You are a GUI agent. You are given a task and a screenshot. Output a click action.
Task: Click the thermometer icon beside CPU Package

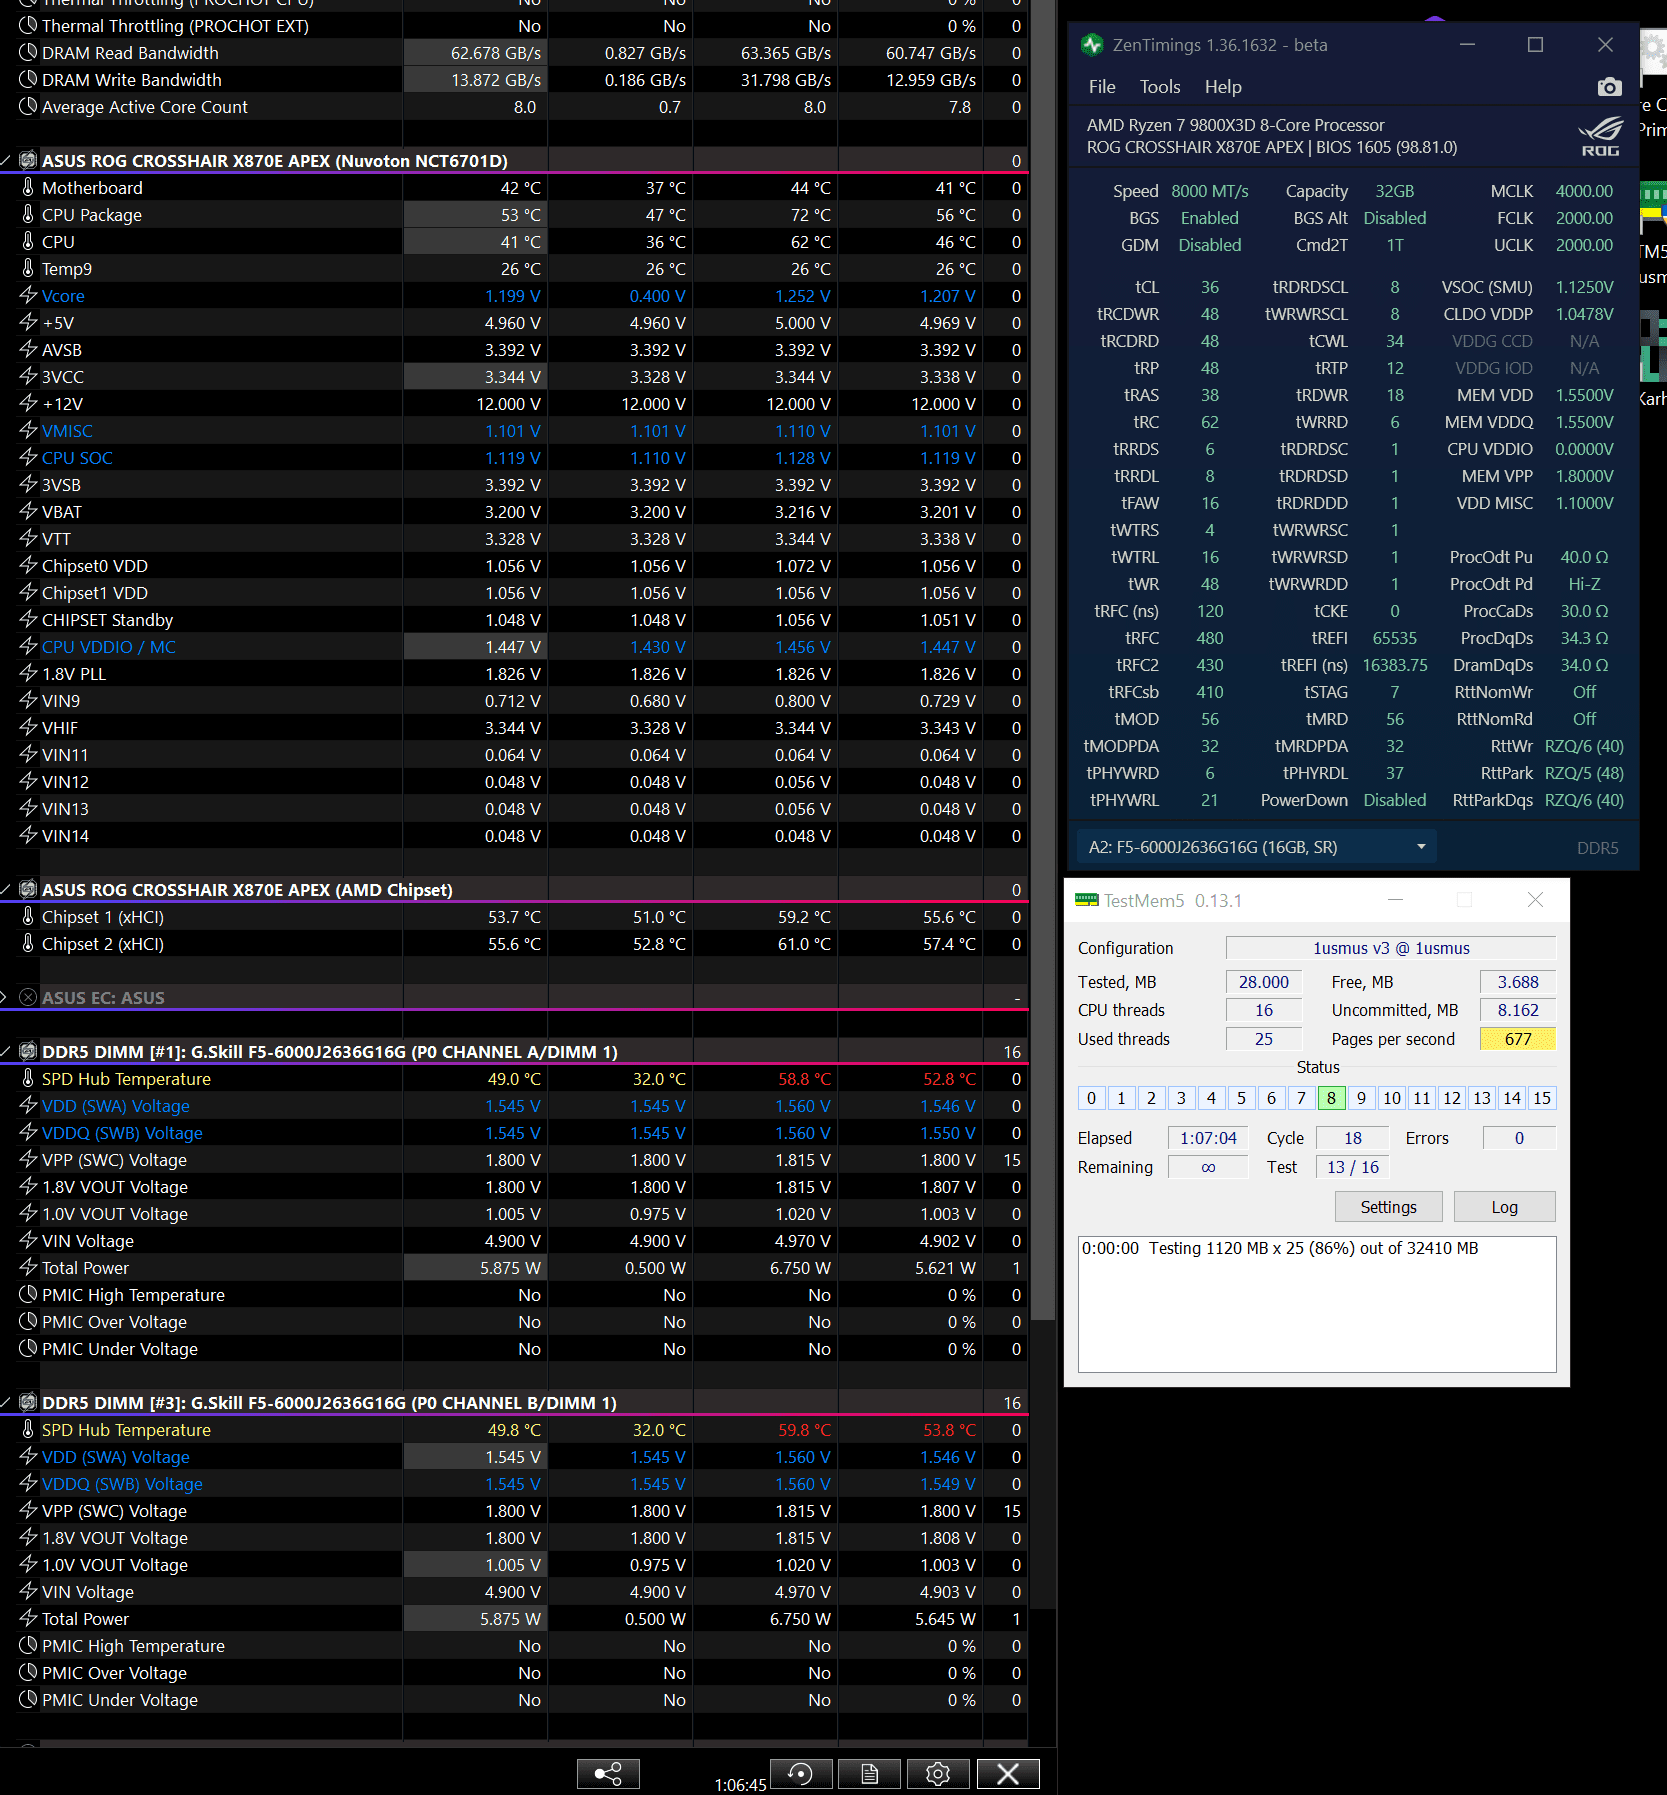[28, 214]
